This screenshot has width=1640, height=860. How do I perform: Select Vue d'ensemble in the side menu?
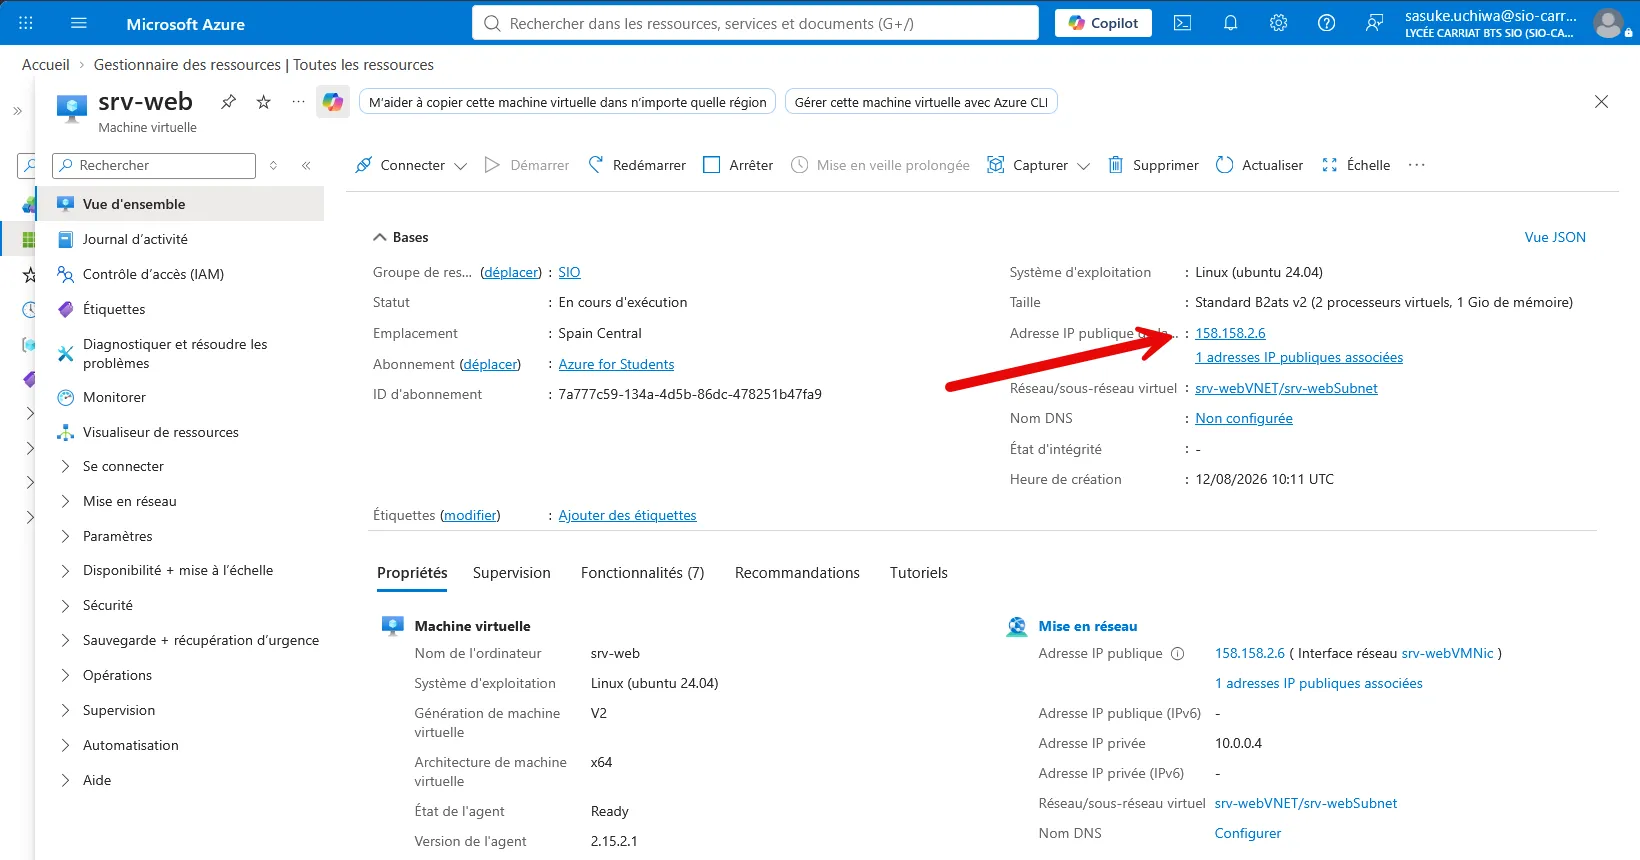tap(180, 204)
